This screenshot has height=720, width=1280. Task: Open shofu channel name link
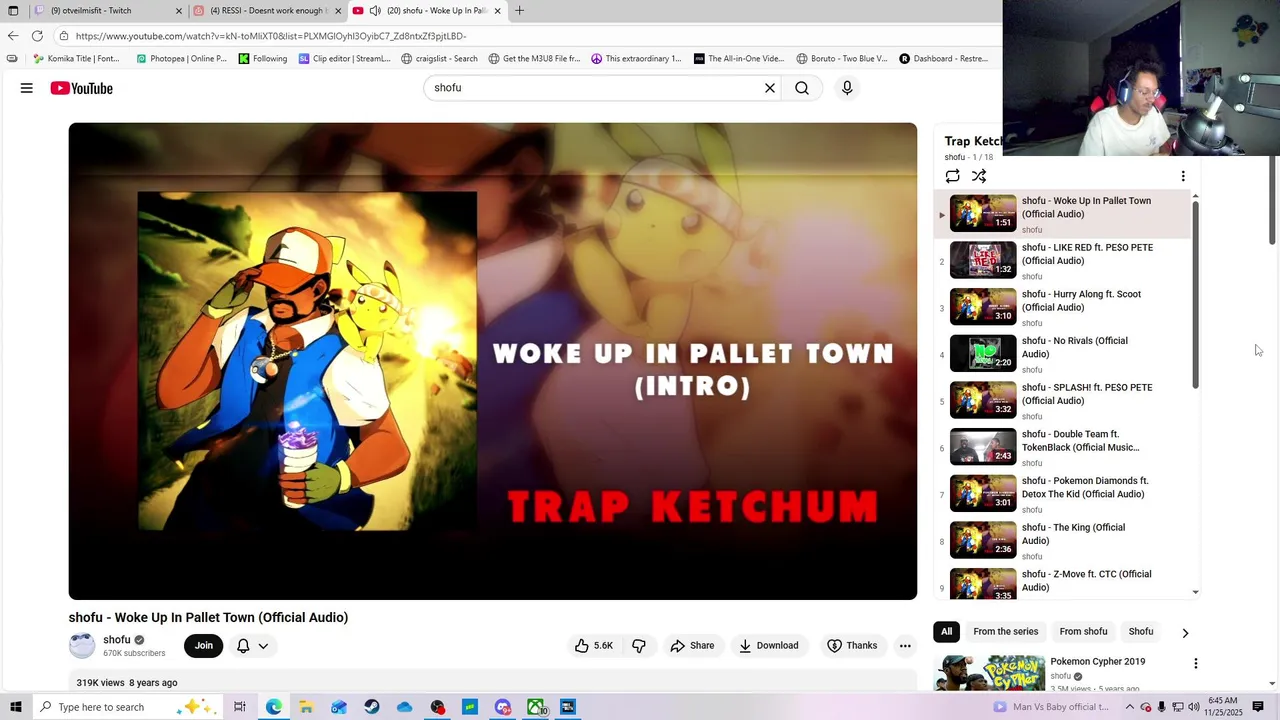pos(117,640)
